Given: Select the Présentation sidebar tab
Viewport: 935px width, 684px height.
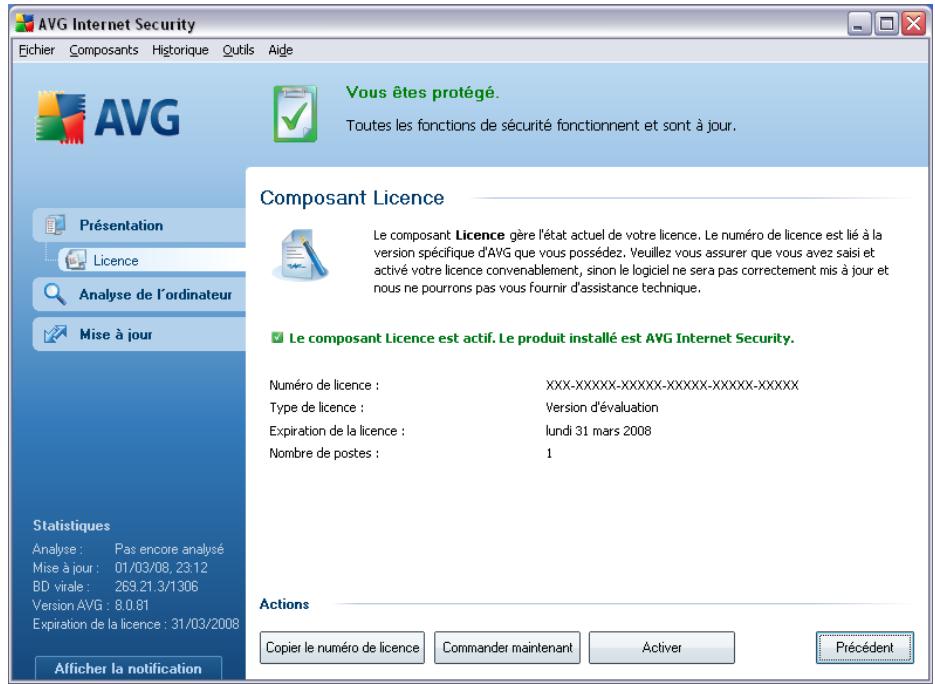Looking at the screenshot, I should (140, 225).
